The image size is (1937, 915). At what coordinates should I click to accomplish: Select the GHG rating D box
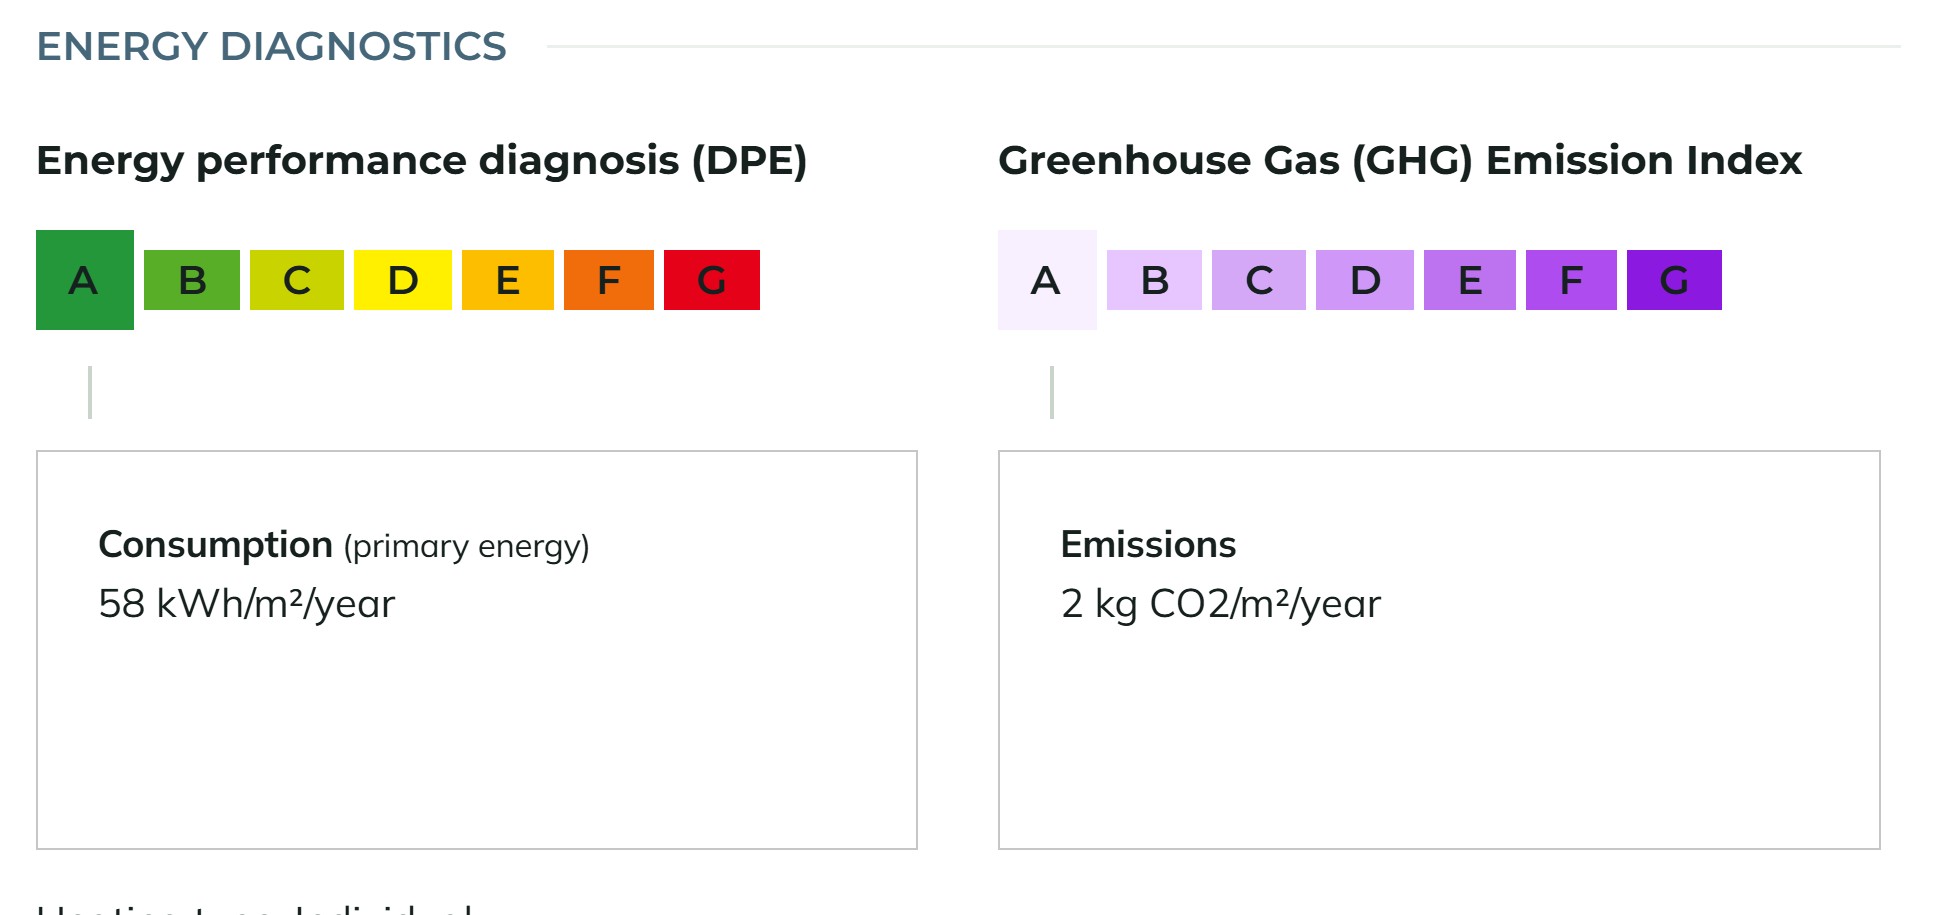pos(1365,280)
